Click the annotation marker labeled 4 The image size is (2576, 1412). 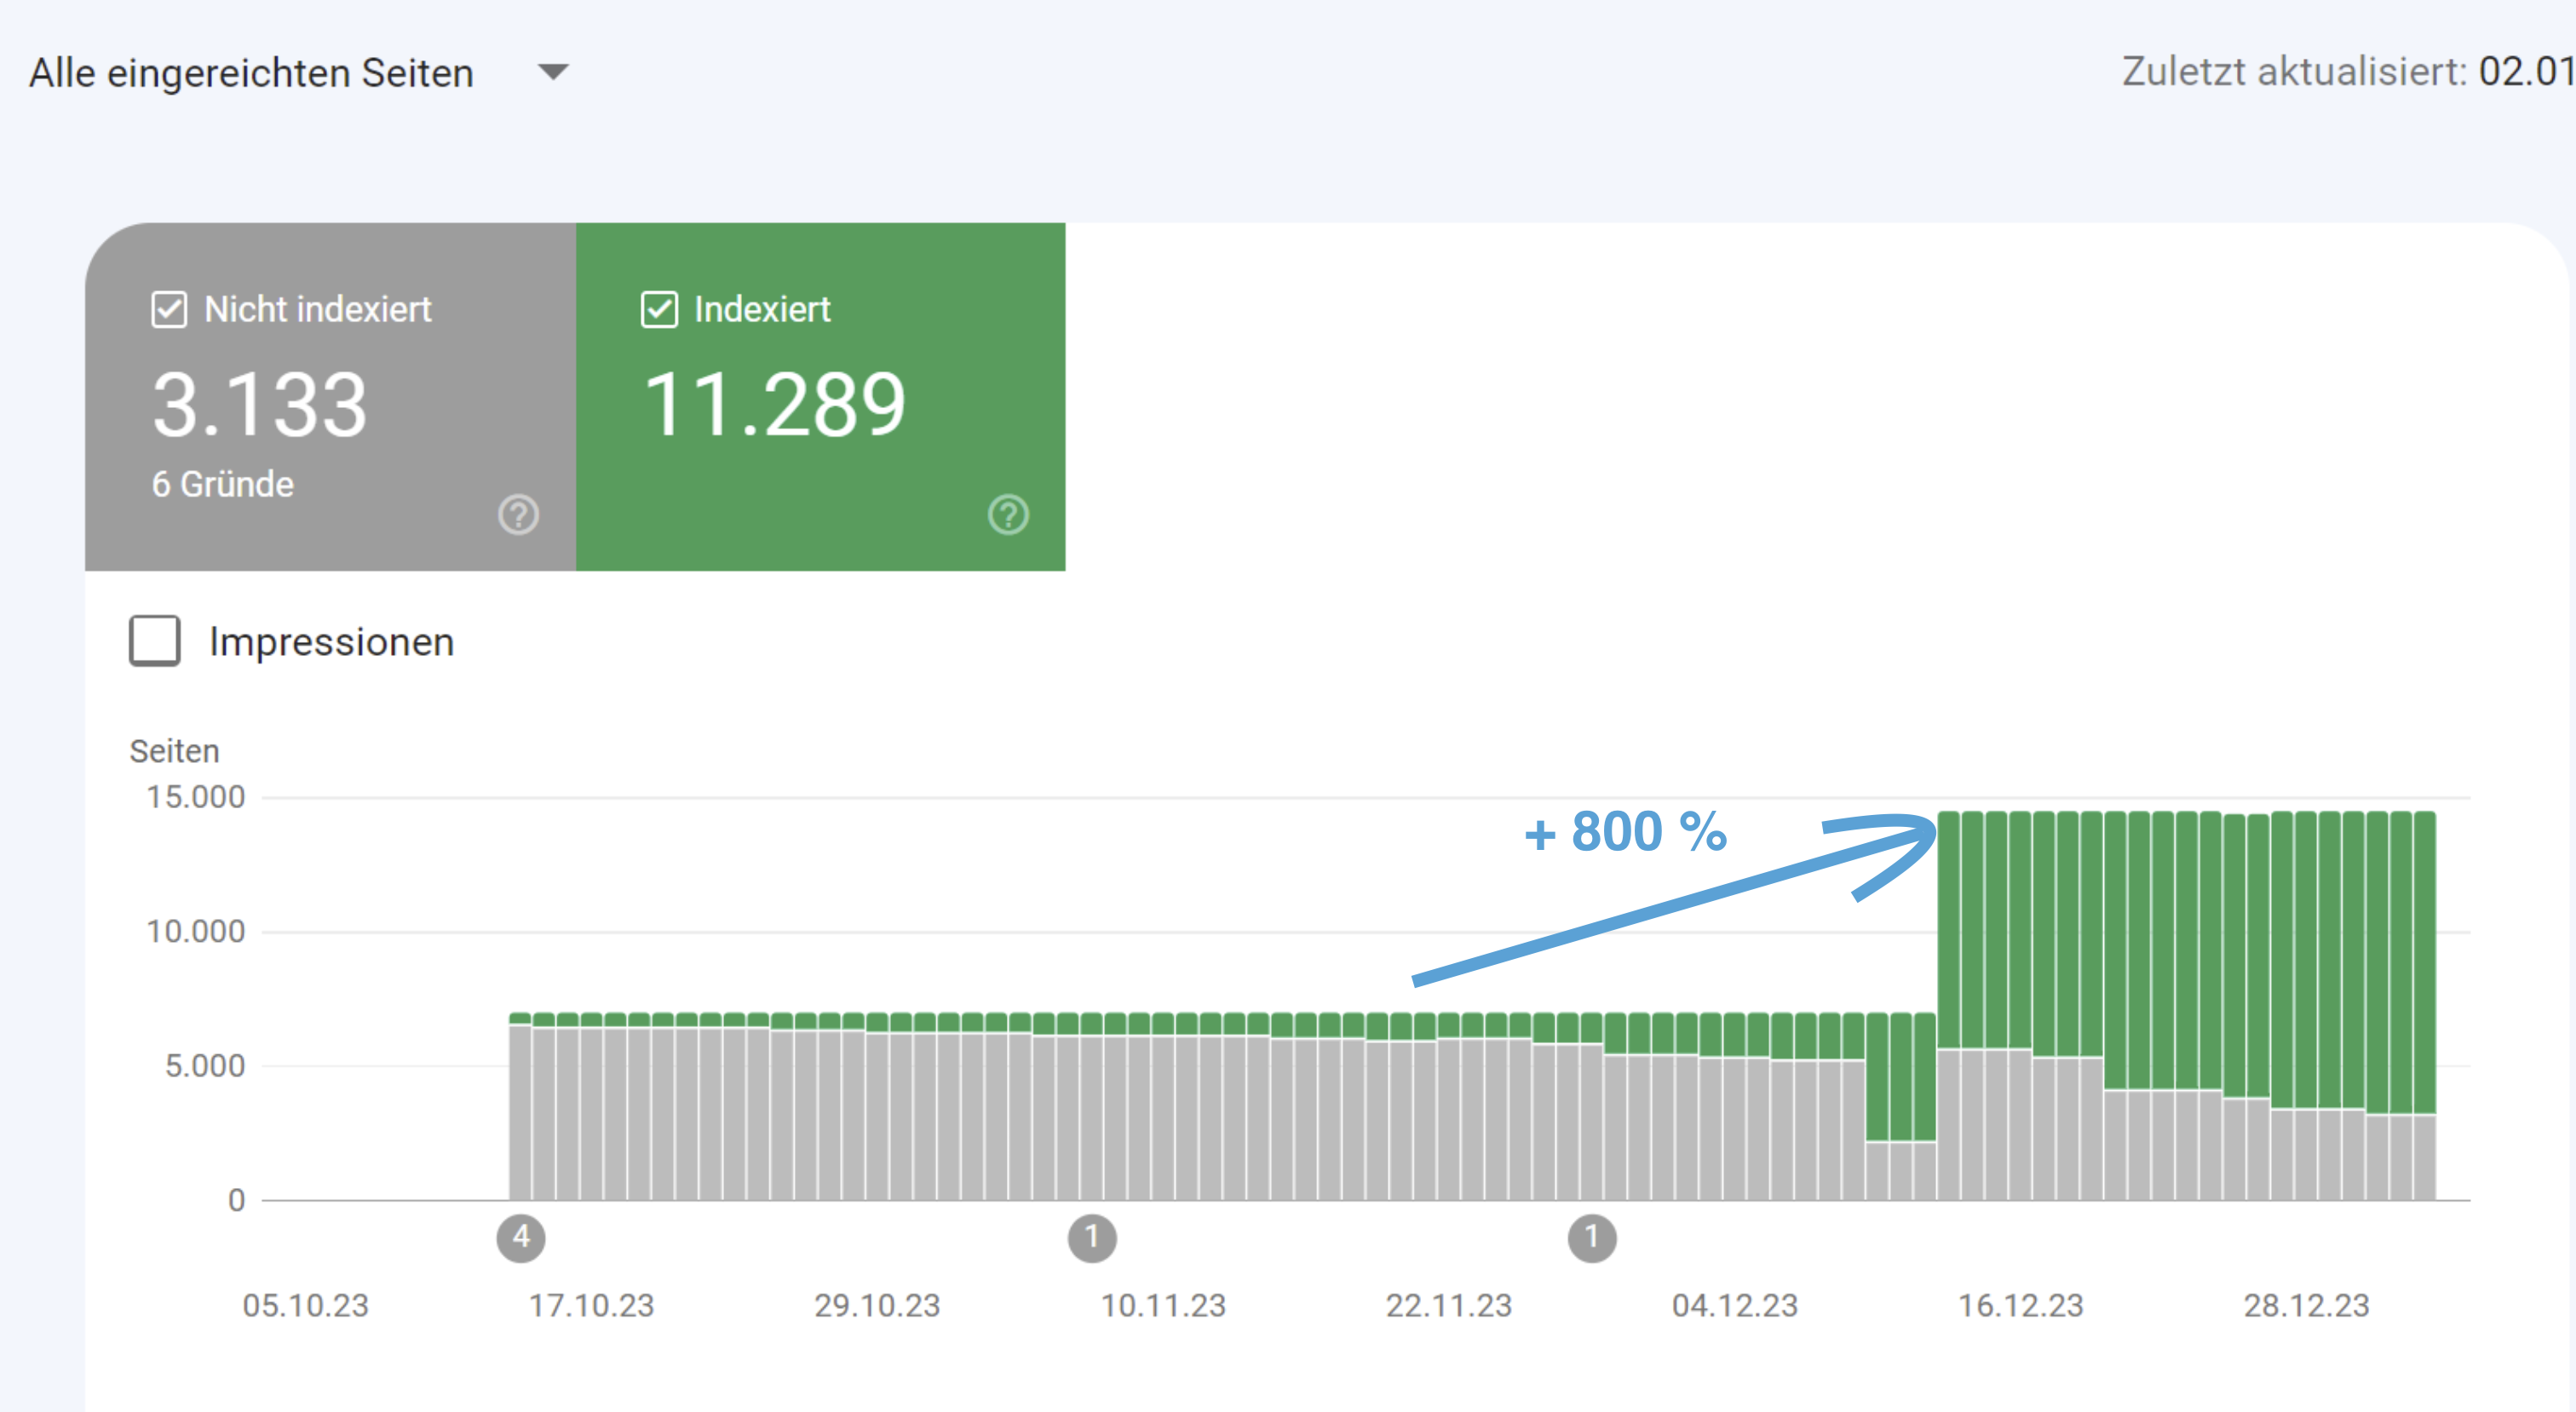click(x=521, y=1238)
